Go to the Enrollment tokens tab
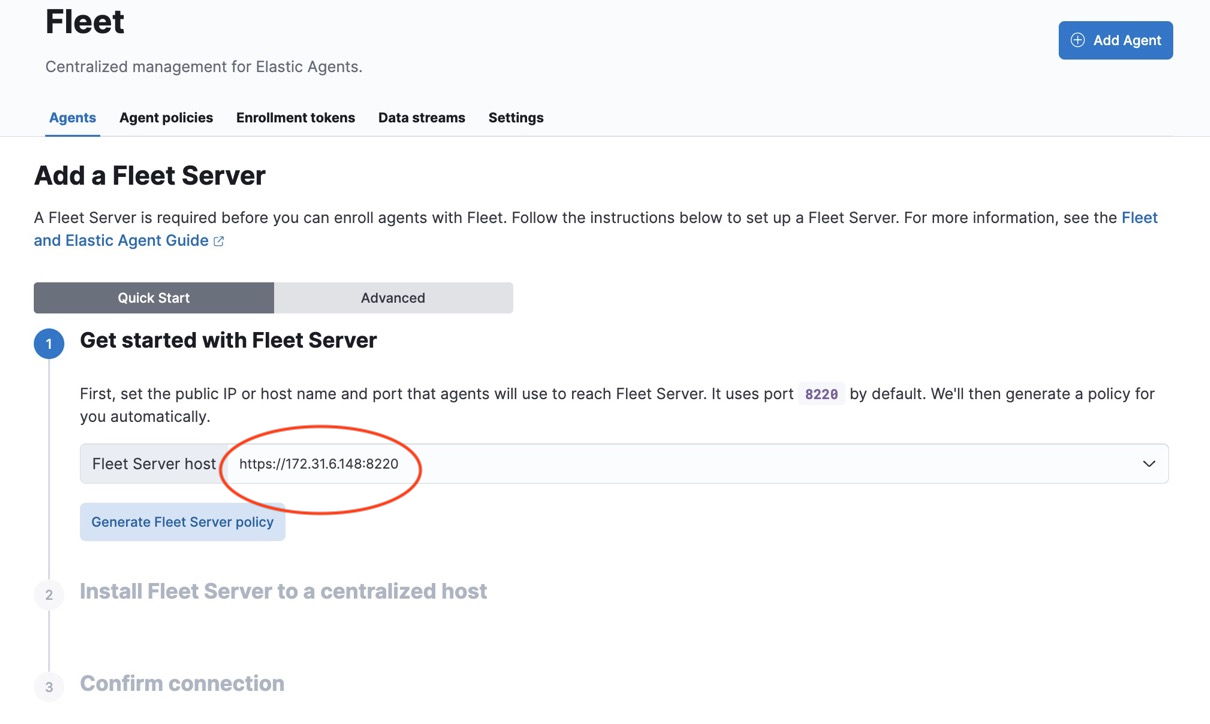The width and height of the screenshot is (1210, 724). tap(295, 117)
